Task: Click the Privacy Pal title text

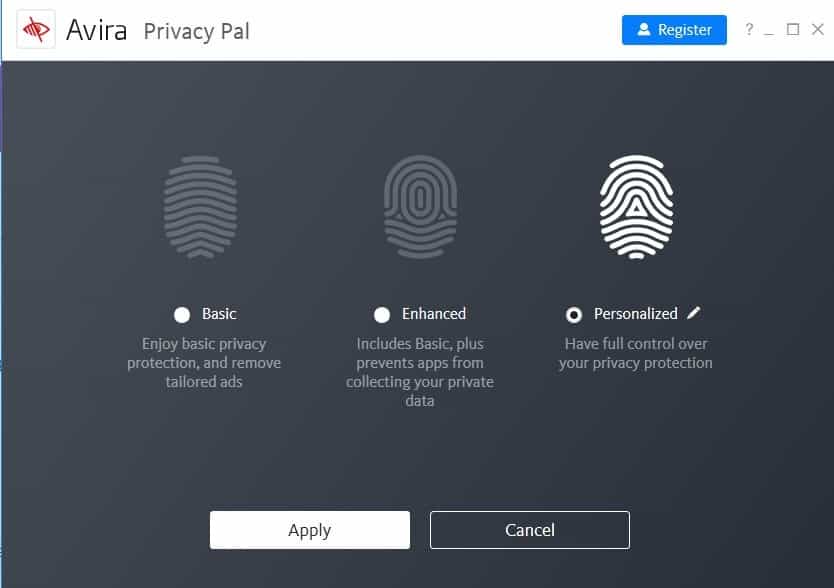Action: click(196, 31)
